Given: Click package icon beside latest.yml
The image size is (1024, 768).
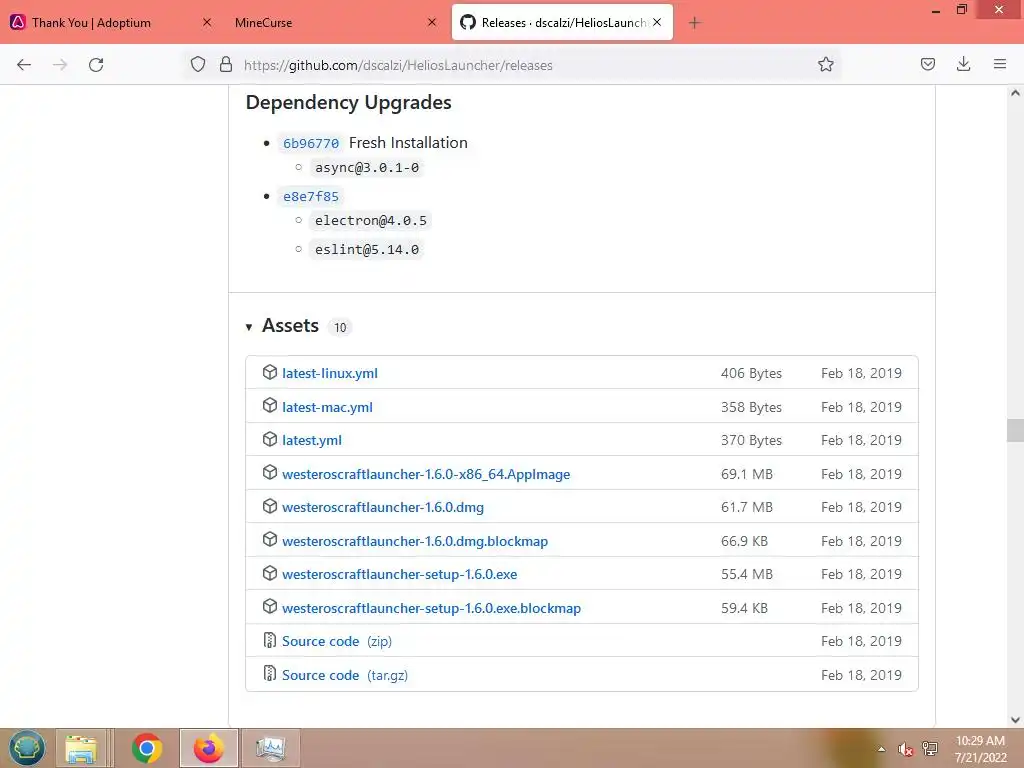Looking at the screenshot, I should point(270,440).
